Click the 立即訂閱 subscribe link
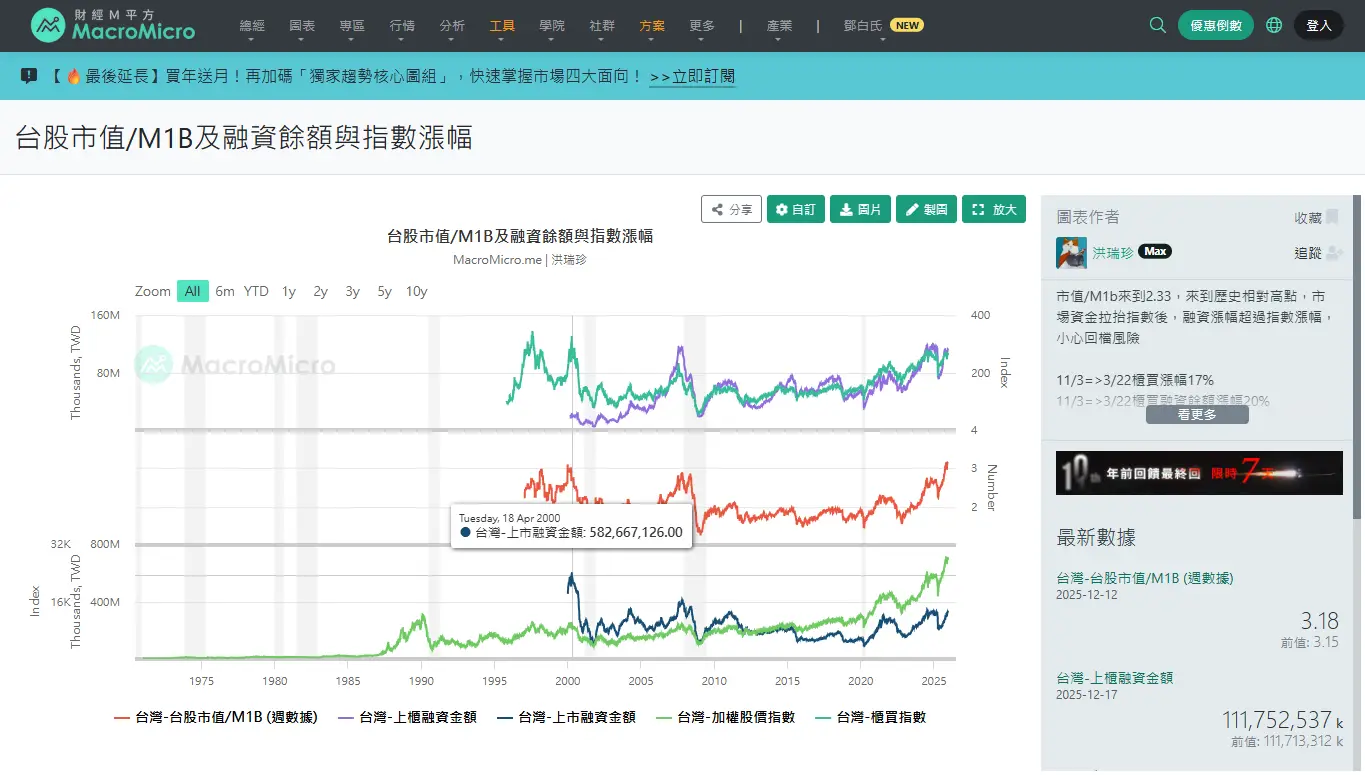 click(692, 77)
